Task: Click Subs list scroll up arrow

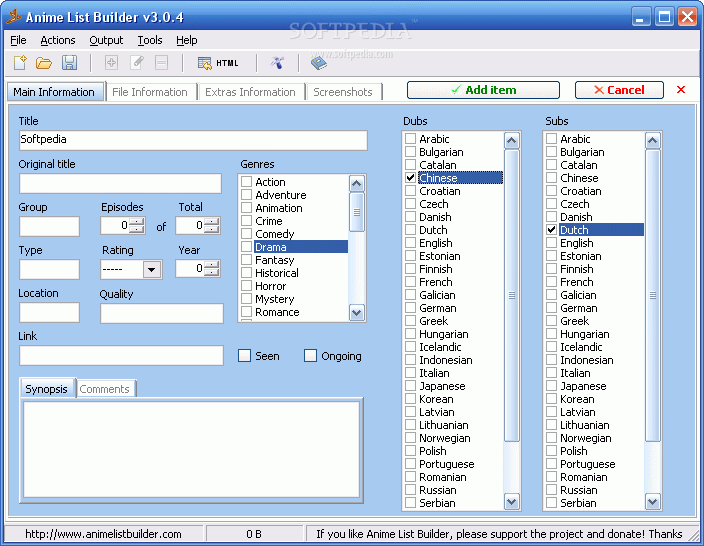Action: pos(652,141)
